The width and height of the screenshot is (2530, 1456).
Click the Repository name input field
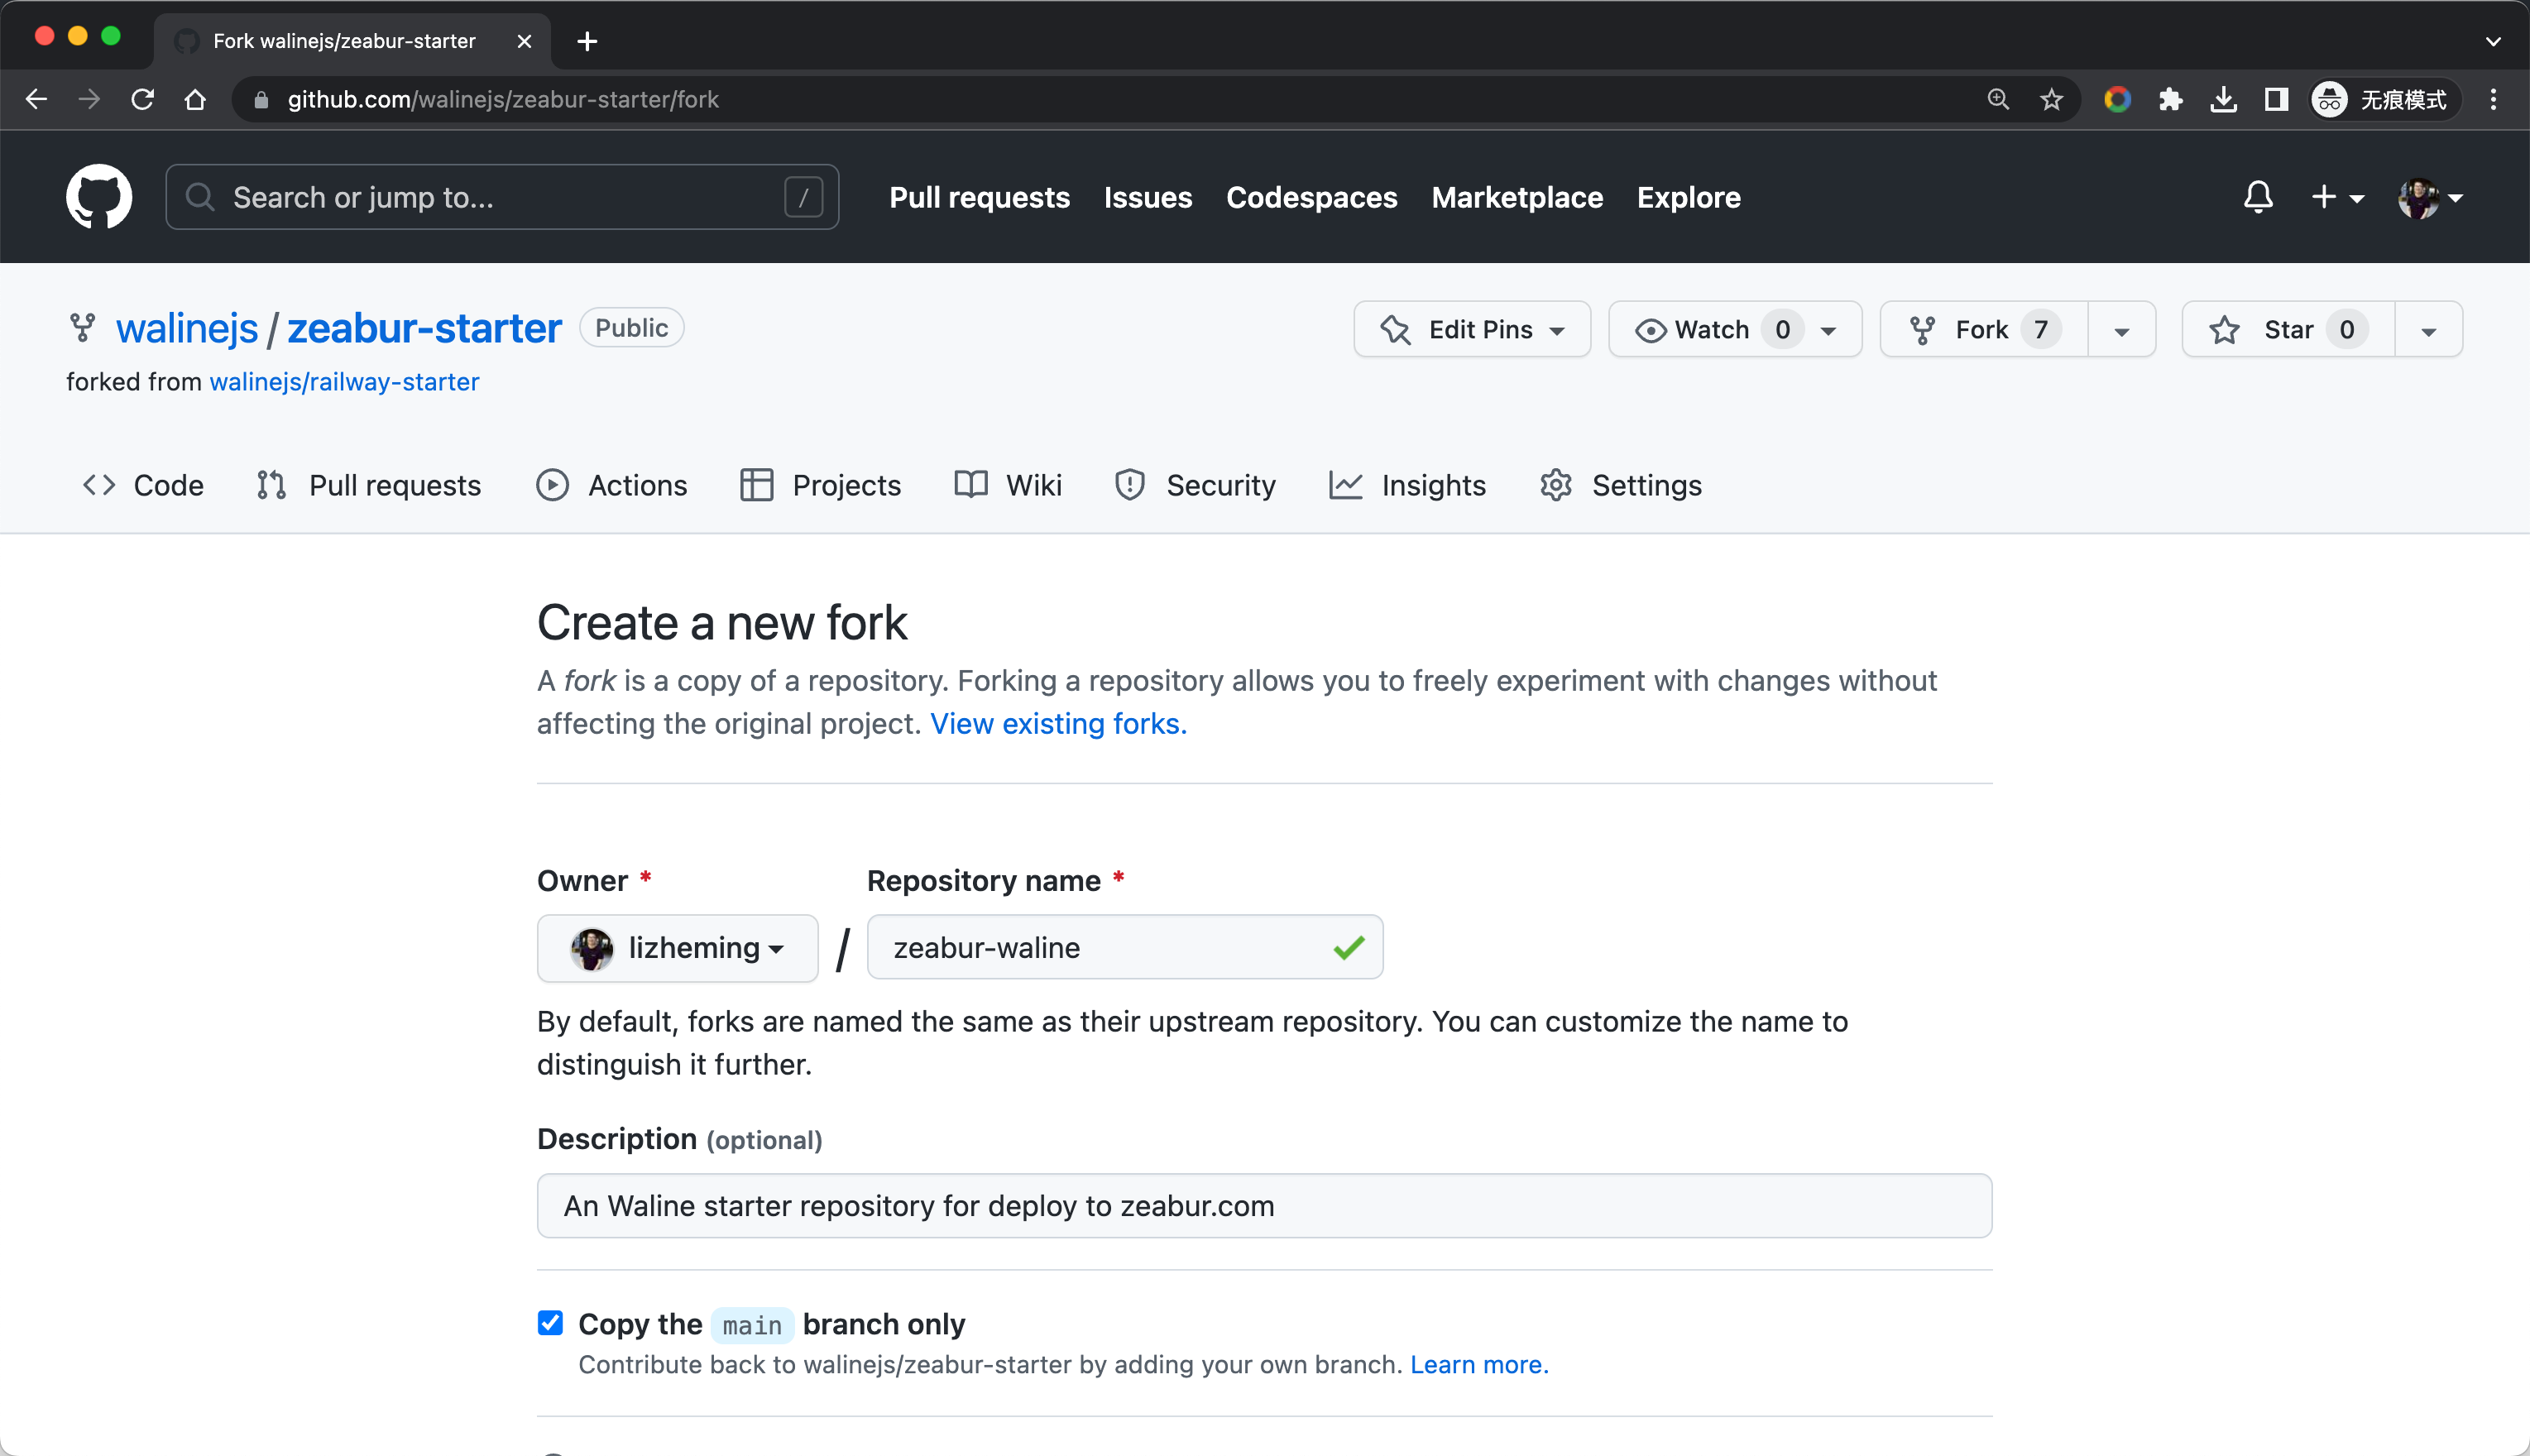pyautogui.click(x=1100, y=948)
